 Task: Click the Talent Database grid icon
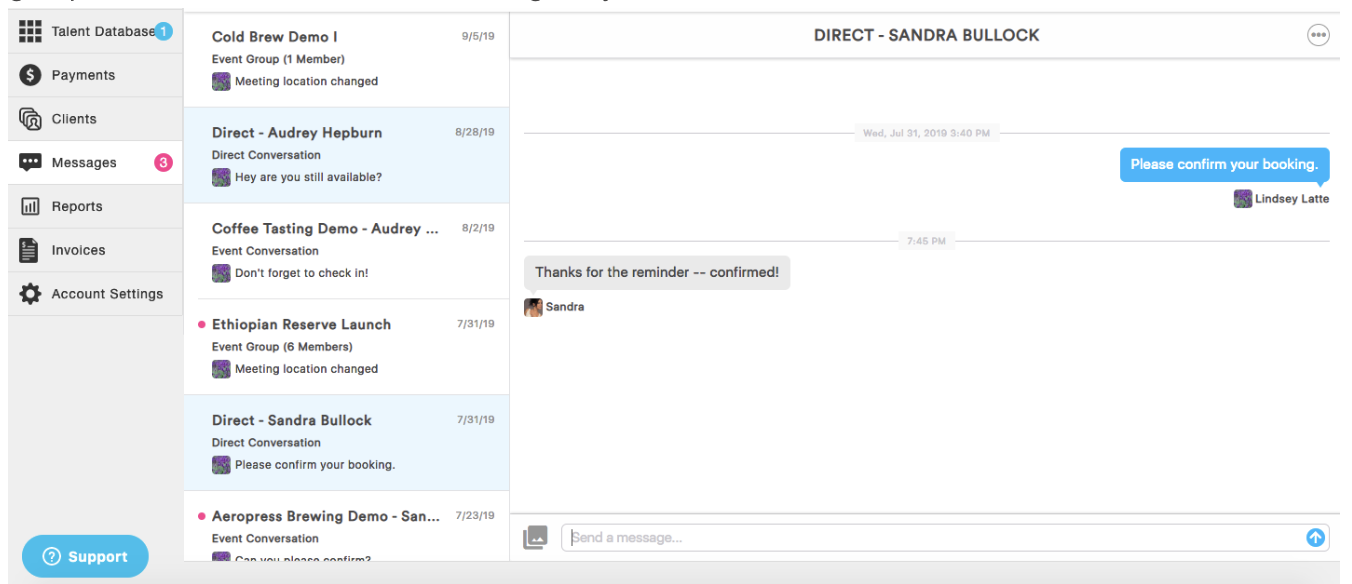pyautogui.click(x=30, y=31)
